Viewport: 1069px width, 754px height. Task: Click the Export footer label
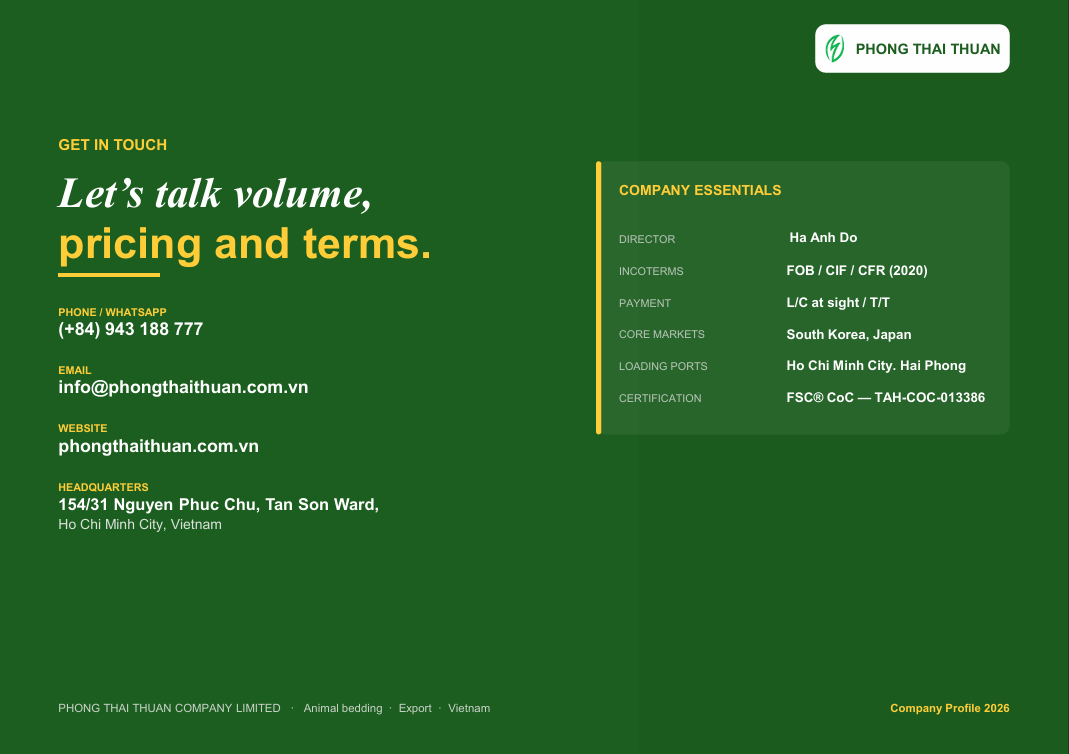coord(415,708)
